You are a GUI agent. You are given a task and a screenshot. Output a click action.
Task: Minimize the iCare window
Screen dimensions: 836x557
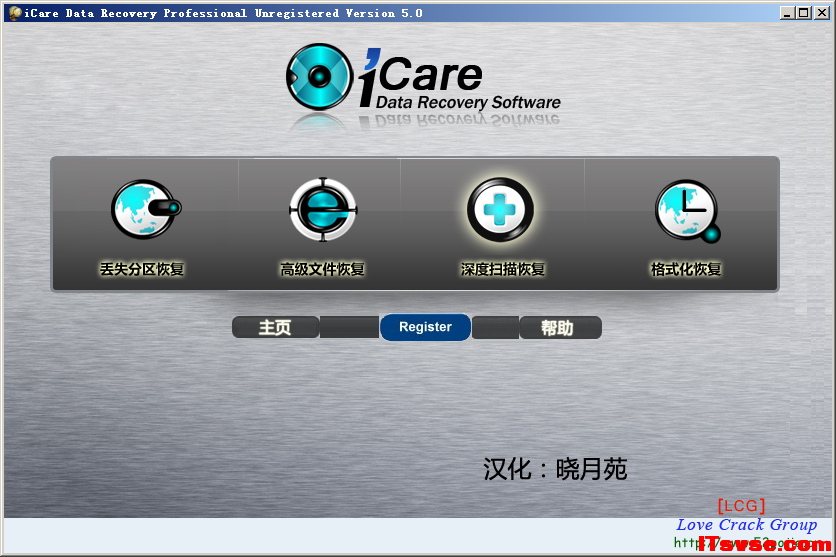click(x=786, y=13)
